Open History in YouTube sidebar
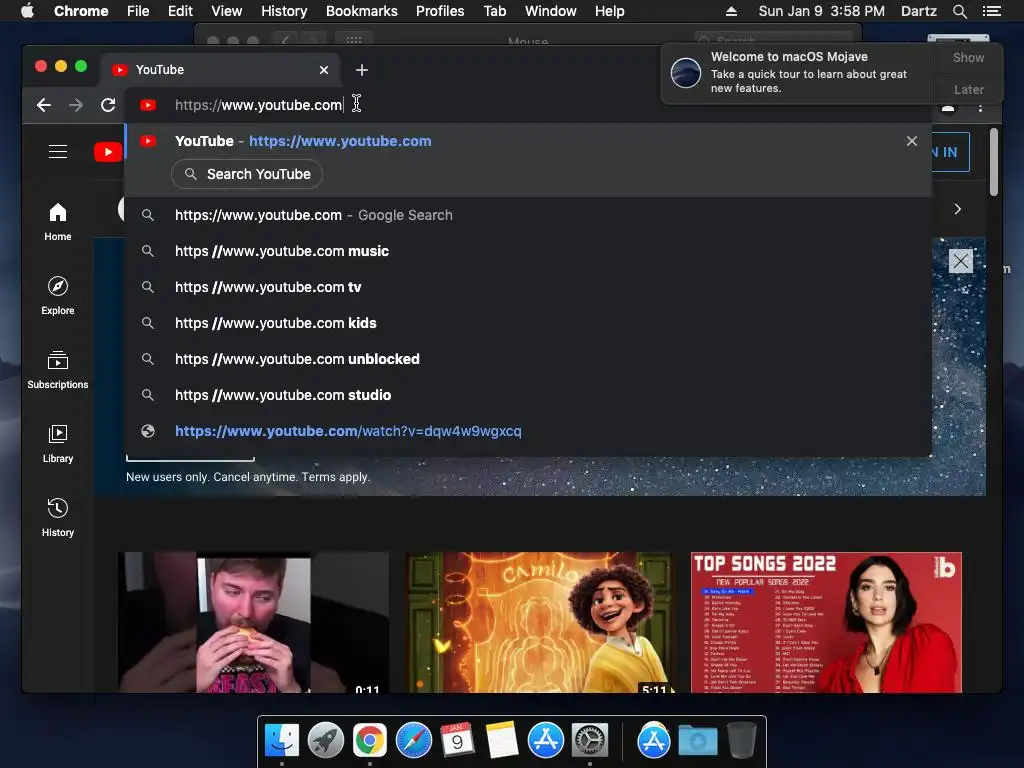The width and height of the screenshot is (1024, 768). (57, 518)
